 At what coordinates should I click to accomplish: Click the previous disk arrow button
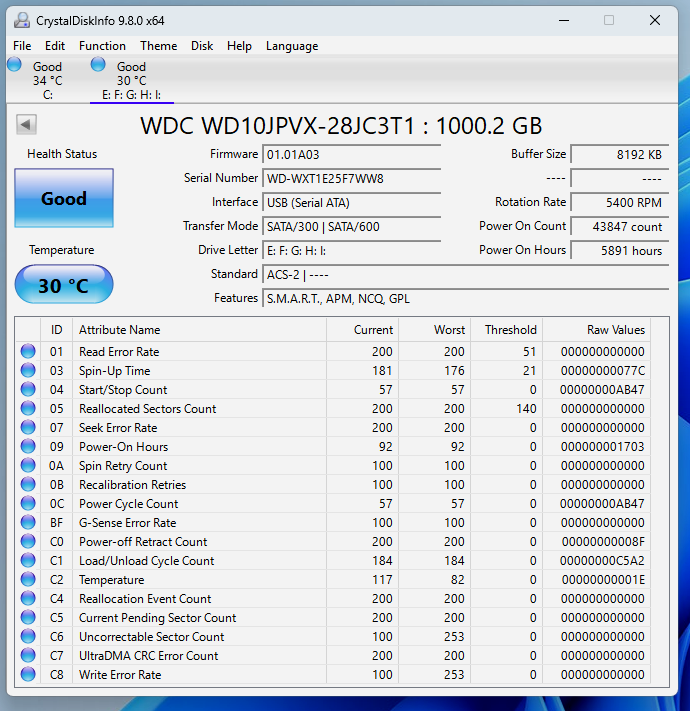[26, 124]
